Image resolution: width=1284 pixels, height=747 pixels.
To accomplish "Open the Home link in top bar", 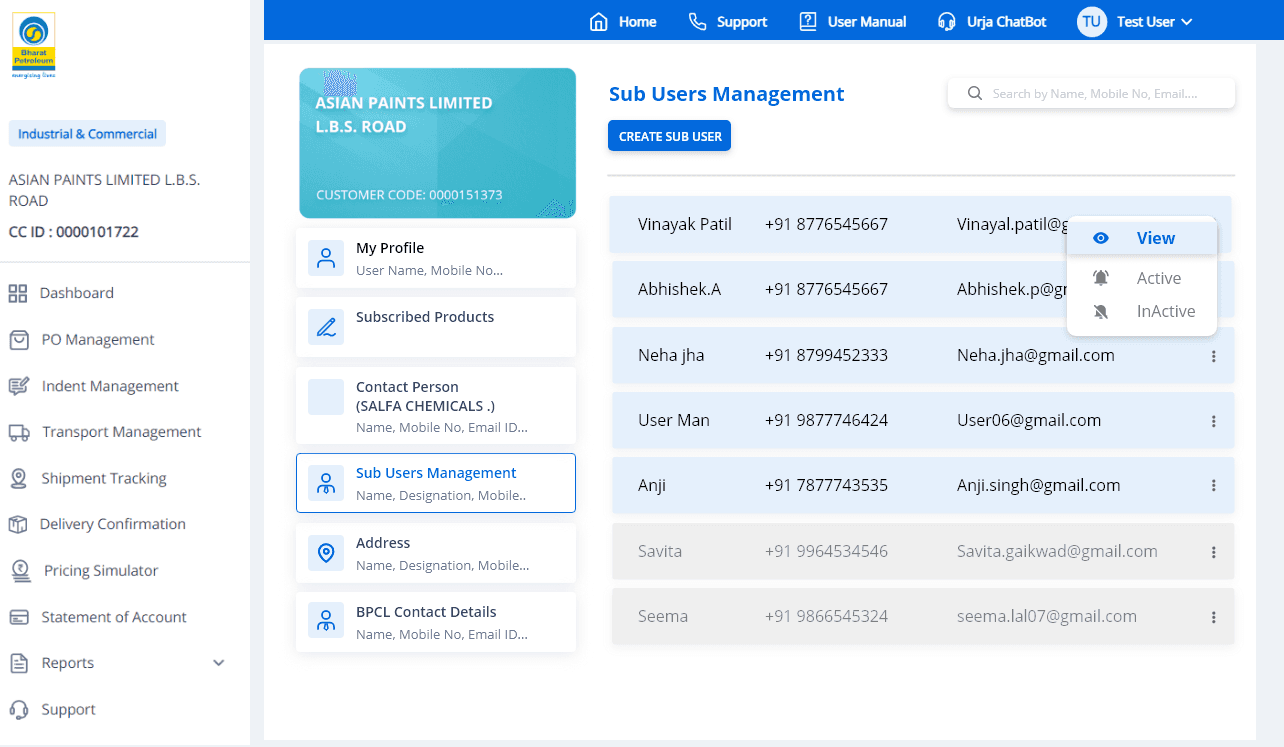I will 637,22.
